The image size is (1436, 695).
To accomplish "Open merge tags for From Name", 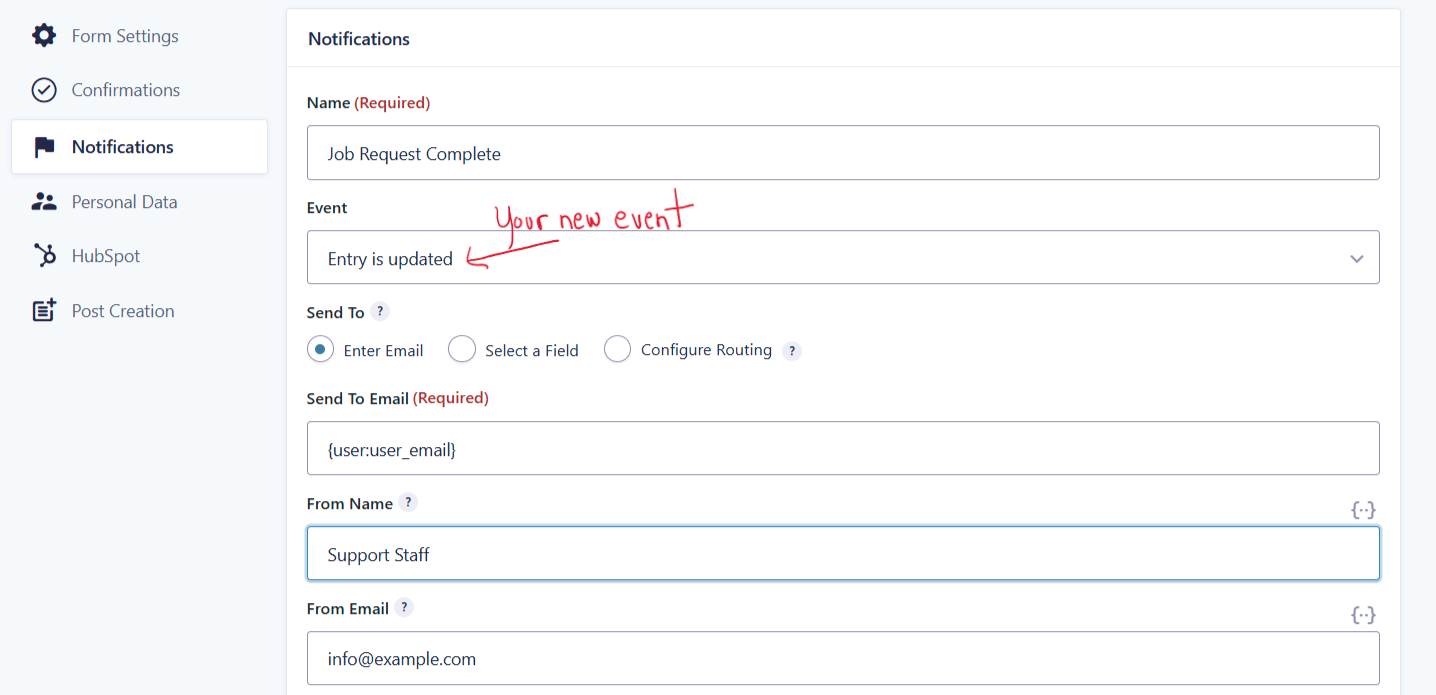I will 1363,510.
